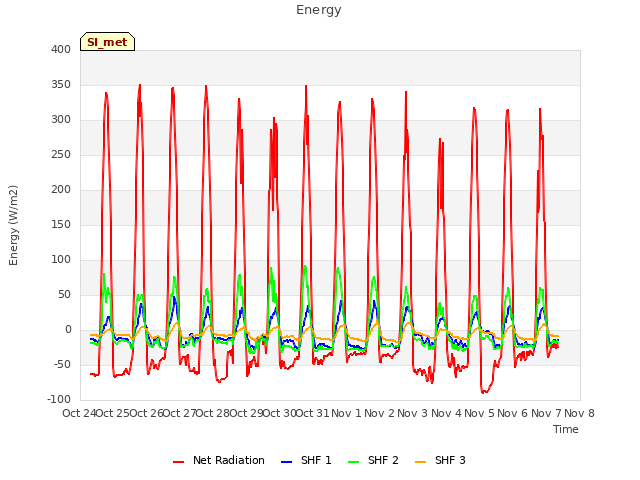
Task: Click the Energy (W/m2) axis label
Action: coord(13,225)
